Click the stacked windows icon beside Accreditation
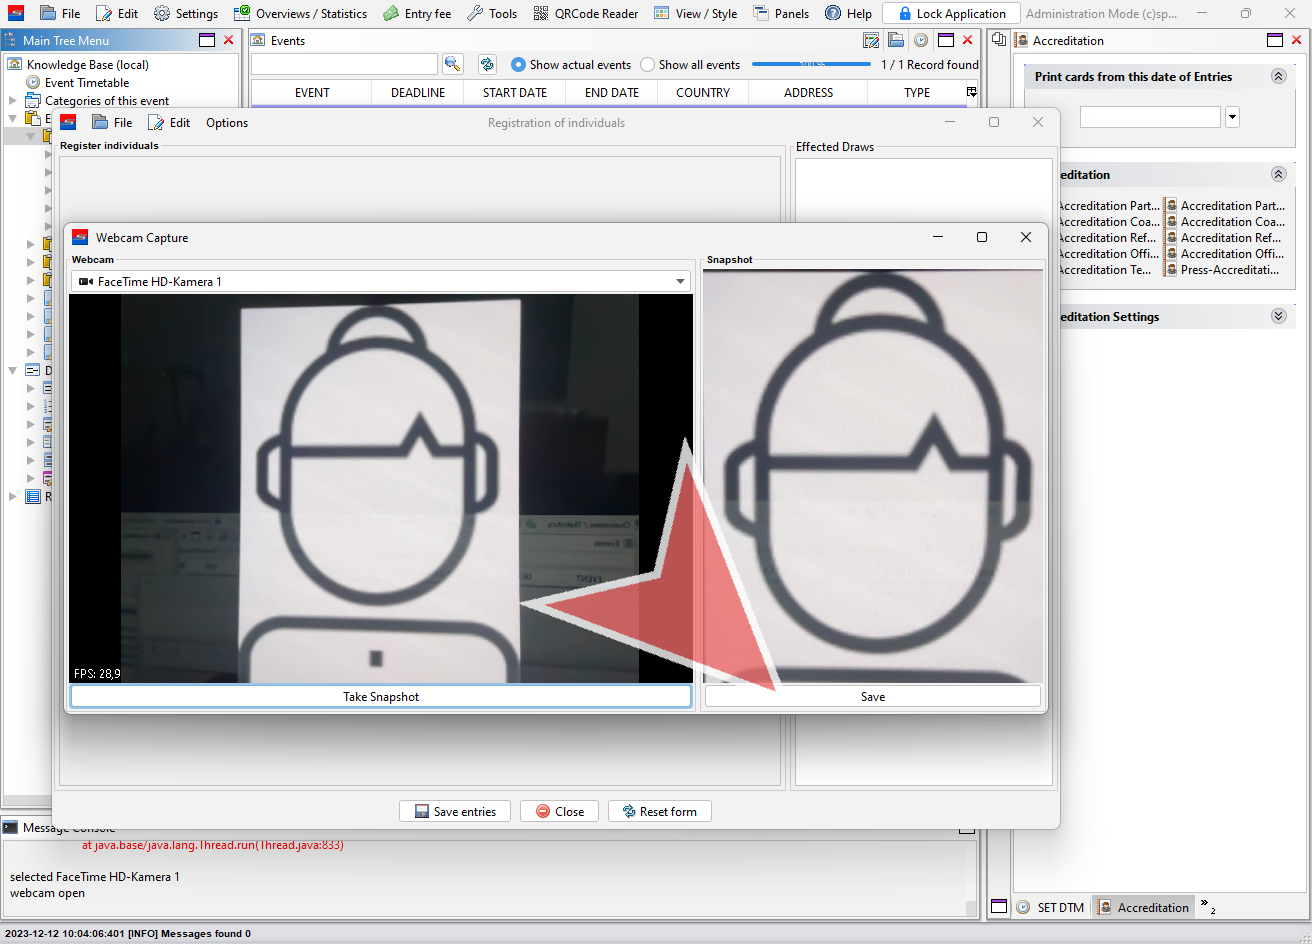Image resolution: width=1312 pixels, height=945 pixels. pyautogui.click(x=998, y=40)
